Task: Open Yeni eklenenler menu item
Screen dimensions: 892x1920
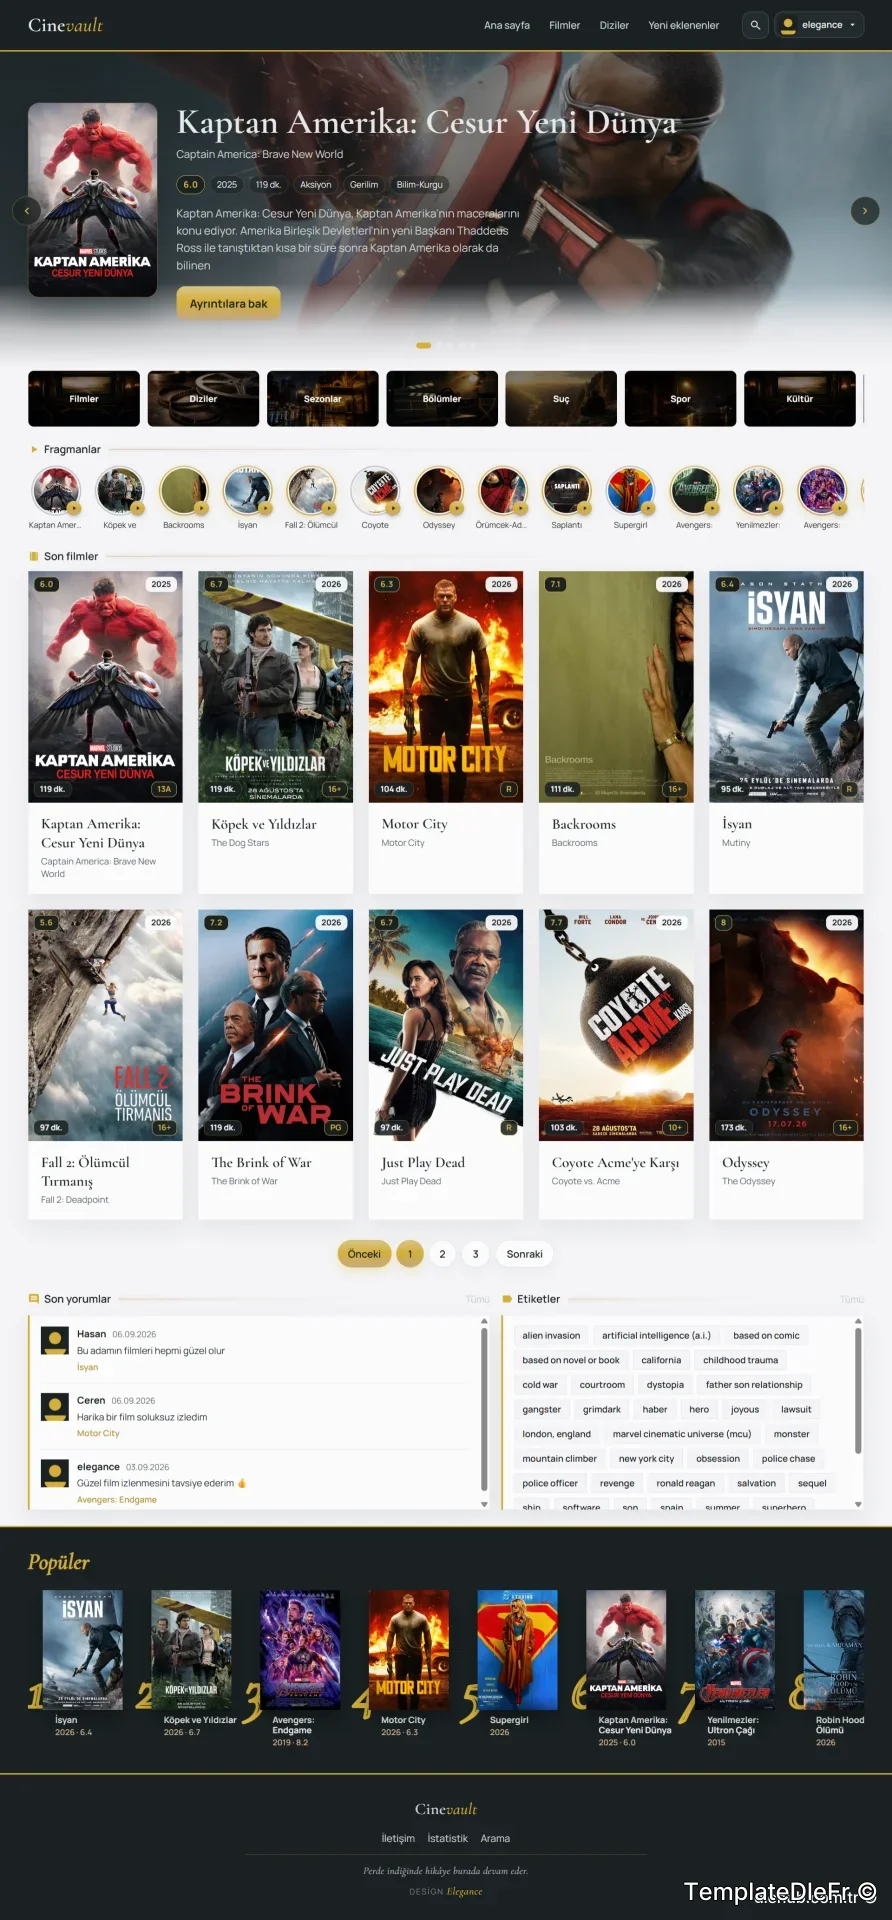Action: pyautogui.click(x=684, y=25)
